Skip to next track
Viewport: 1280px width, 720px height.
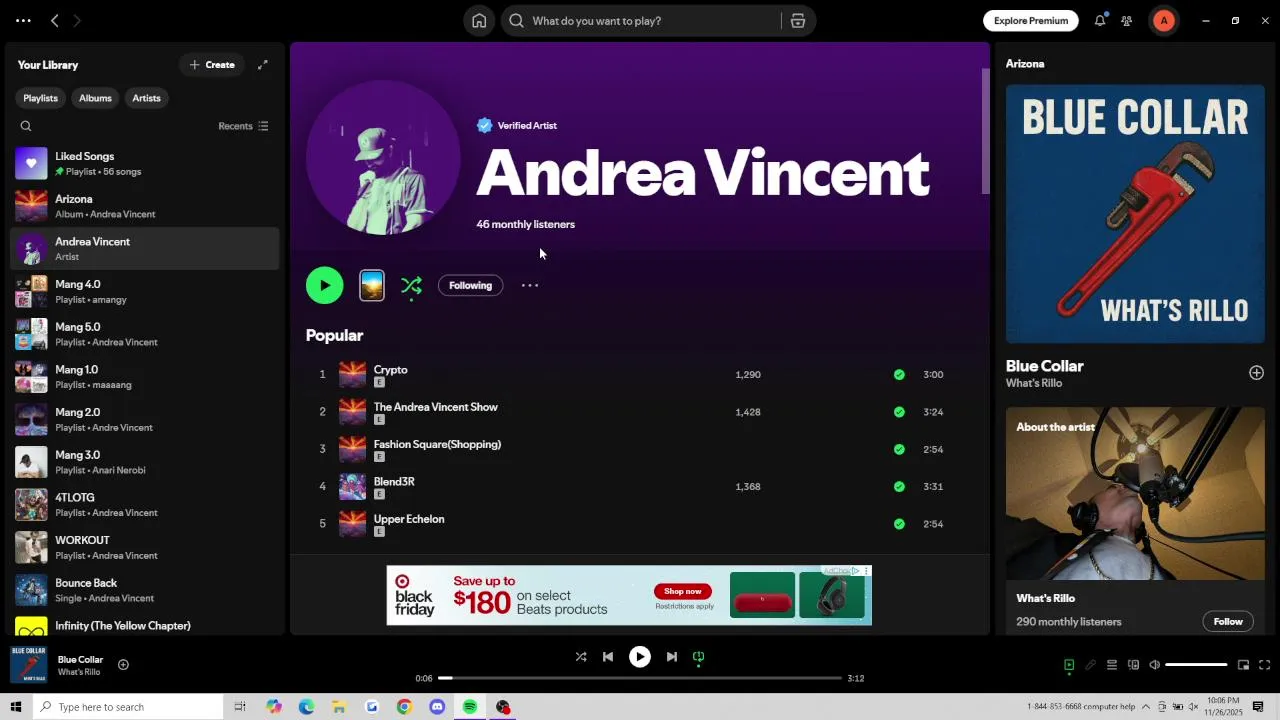coord(672,657)
